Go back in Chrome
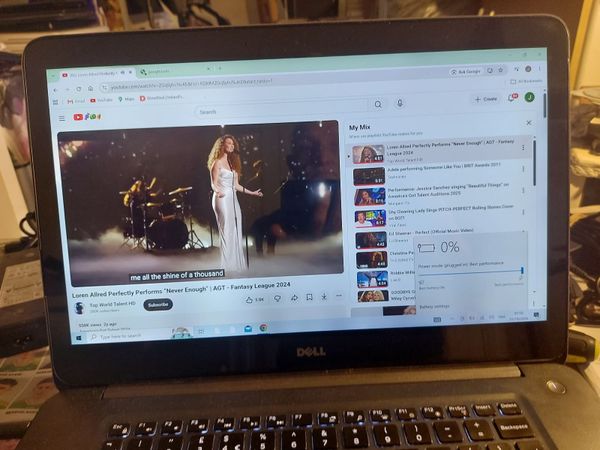The width and height of the screenshot is (600, 450). [x=56, y=90]
